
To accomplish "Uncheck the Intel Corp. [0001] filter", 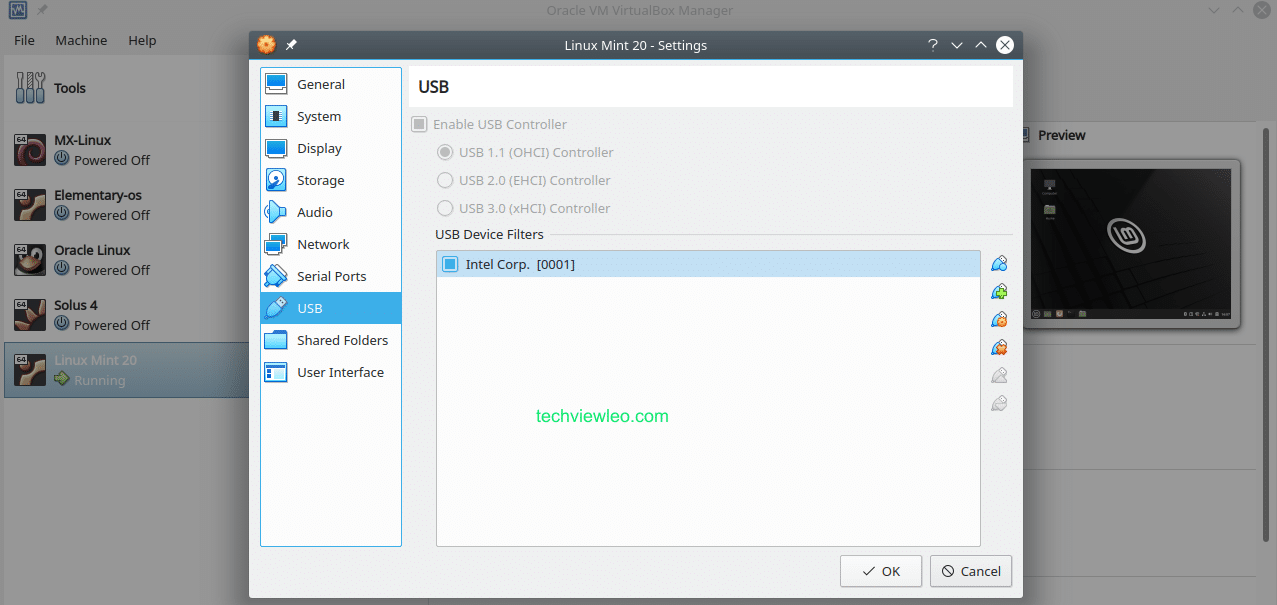I will [x=449, y=263].
